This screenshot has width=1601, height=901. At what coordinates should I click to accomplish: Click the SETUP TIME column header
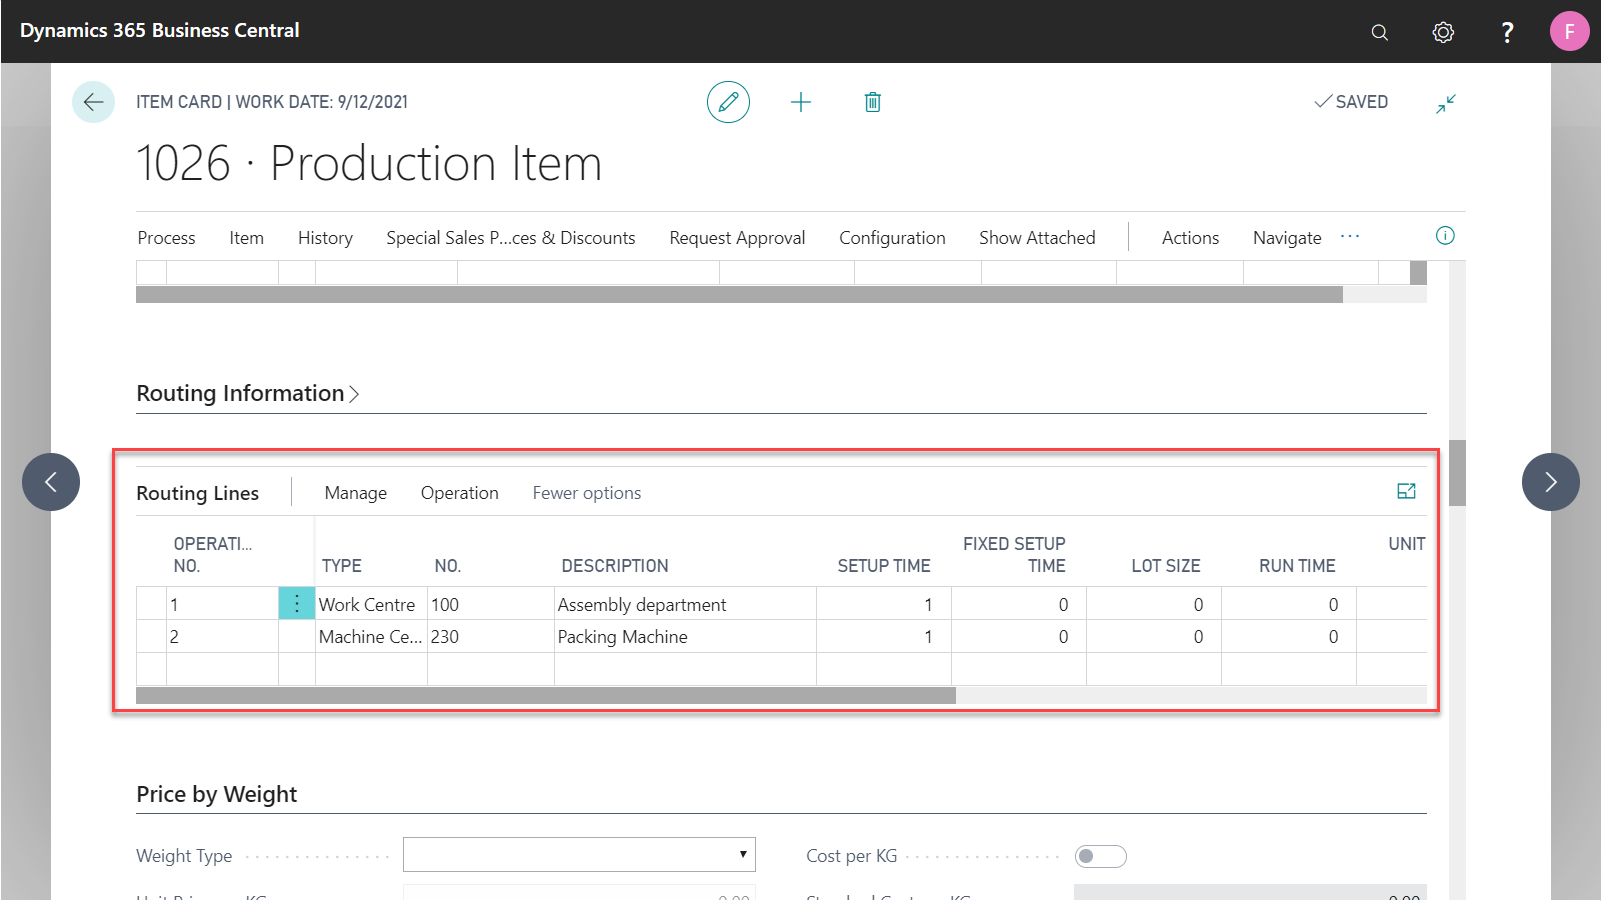point(884,566)
